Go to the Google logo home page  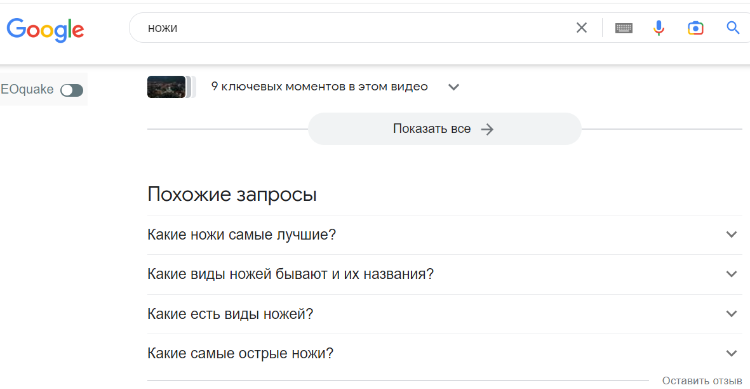tap(45, 30)
